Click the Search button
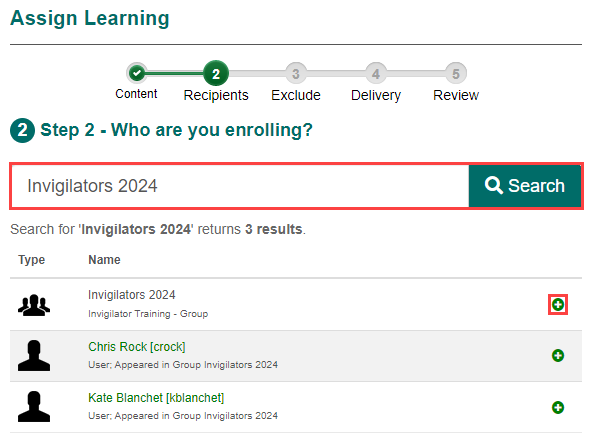 (525, 186)
